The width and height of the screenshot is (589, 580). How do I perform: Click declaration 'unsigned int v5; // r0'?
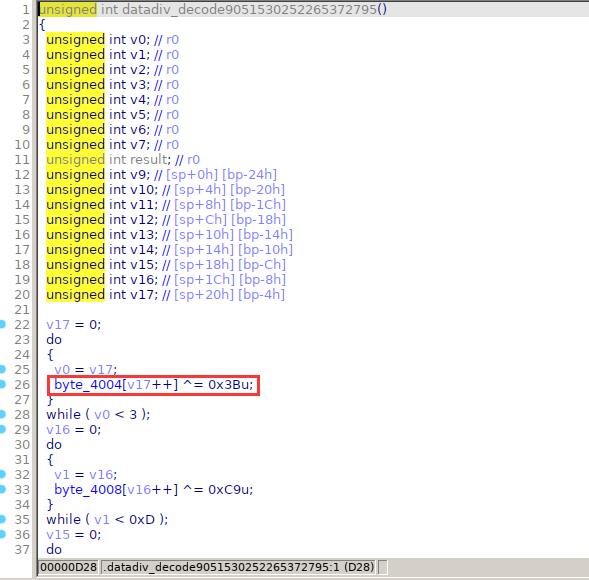tap(112, 115)
